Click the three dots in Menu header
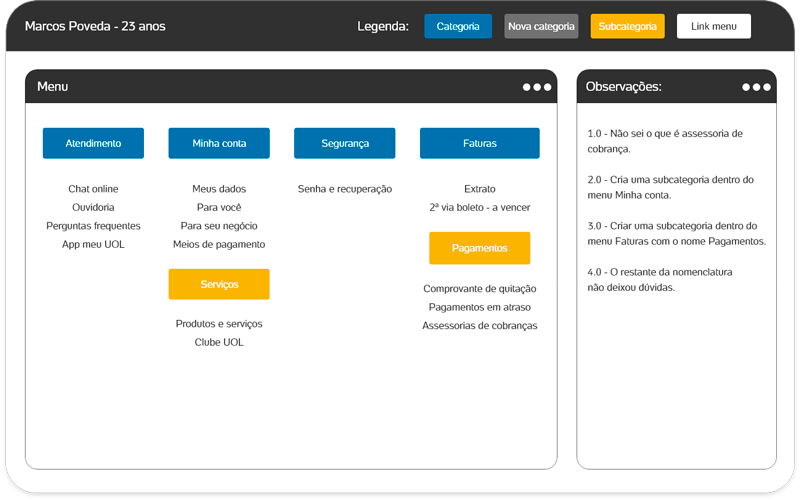 coord(536,87)
